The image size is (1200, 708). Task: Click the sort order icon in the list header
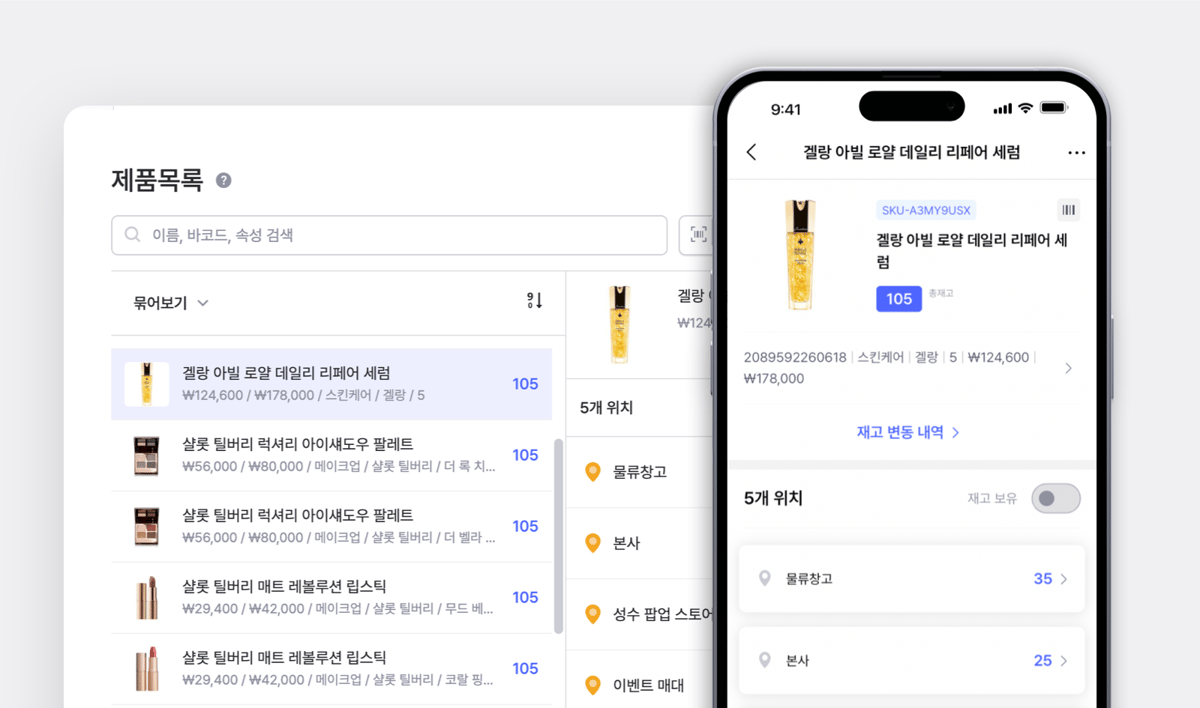point(535,301)
